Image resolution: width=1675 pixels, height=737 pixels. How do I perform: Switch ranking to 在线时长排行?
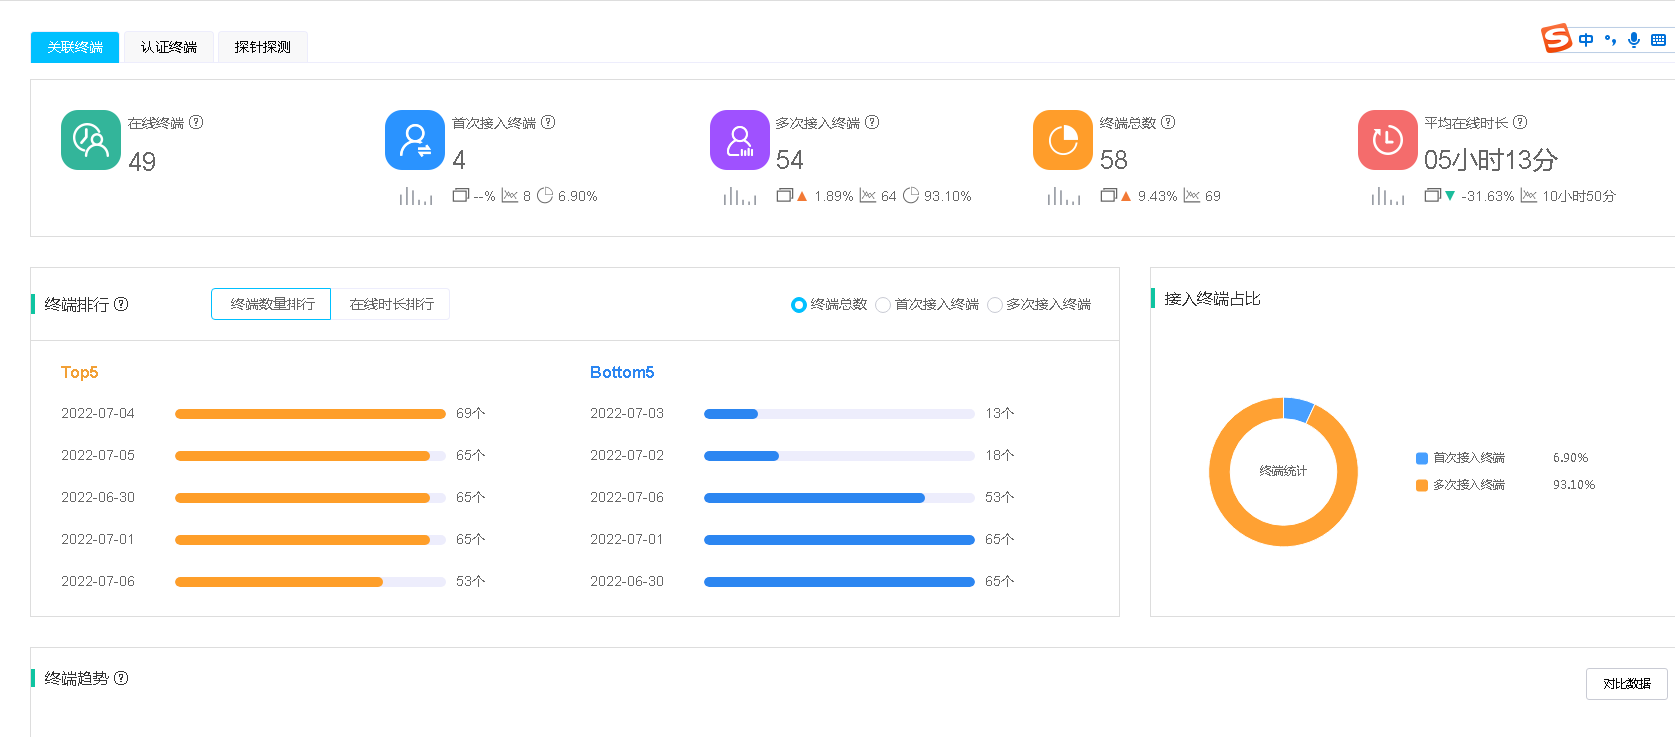pos(391,304)
